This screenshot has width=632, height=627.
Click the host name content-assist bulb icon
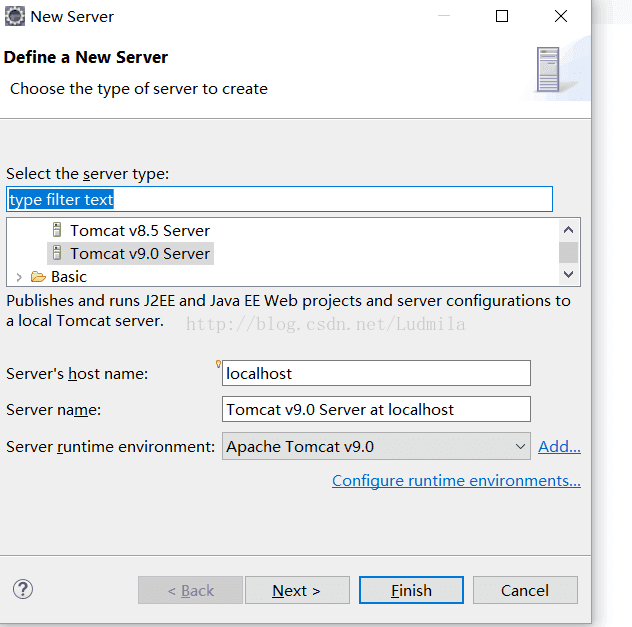click(218, 364)
